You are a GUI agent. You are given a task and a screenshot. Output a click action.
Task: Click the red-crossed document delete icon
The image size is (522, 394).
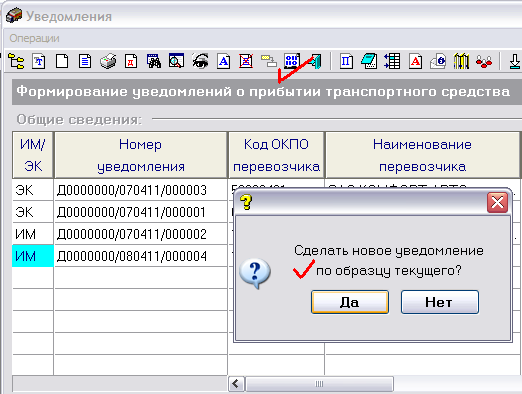point(246,61)
